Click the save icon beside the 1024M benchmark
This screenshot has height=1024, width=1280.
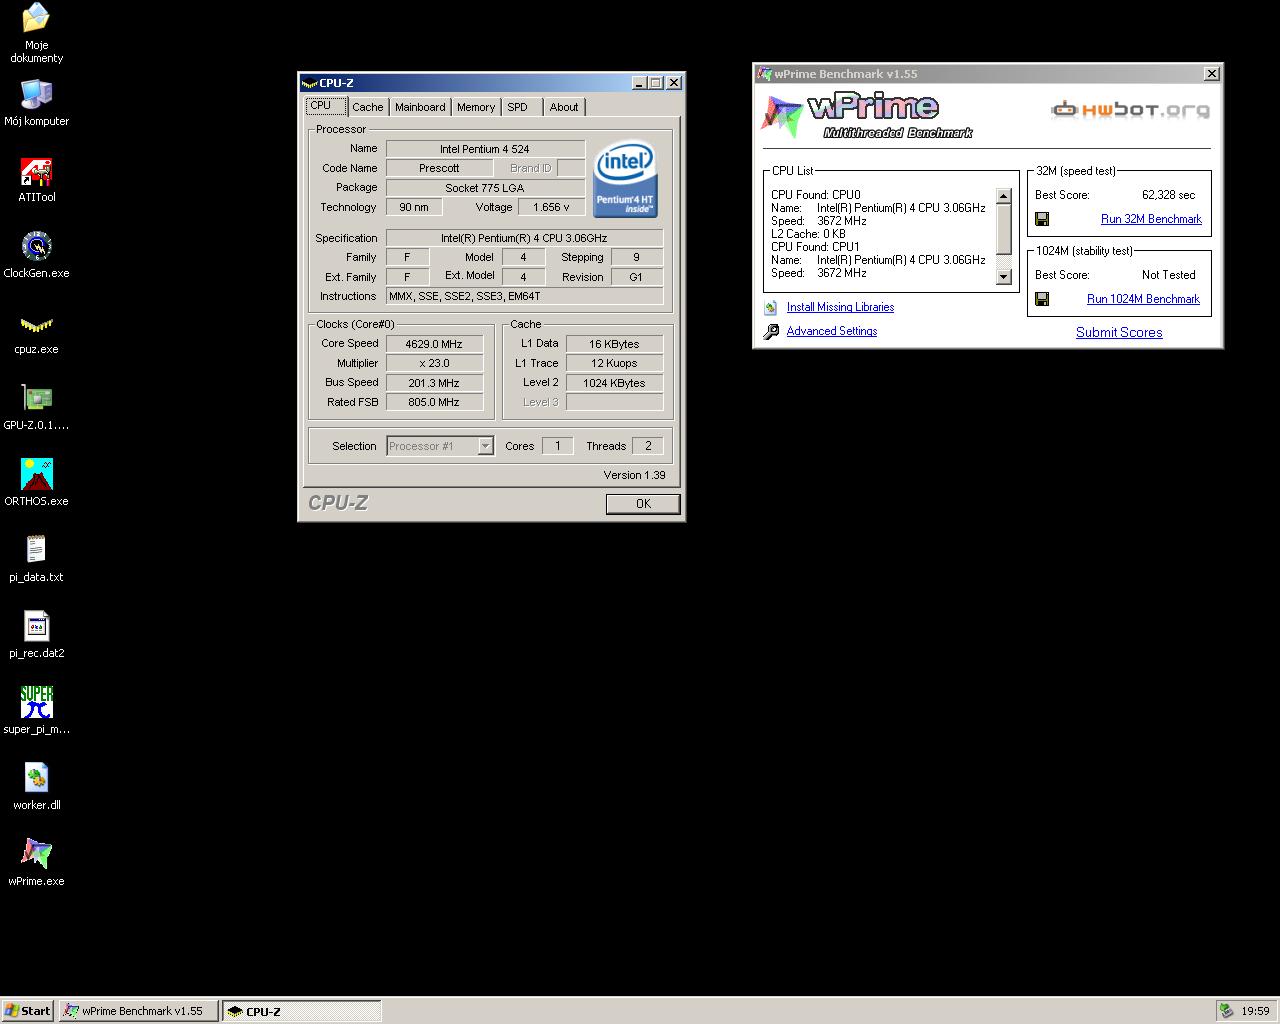pyautogui.click(x=1042, y=299)
